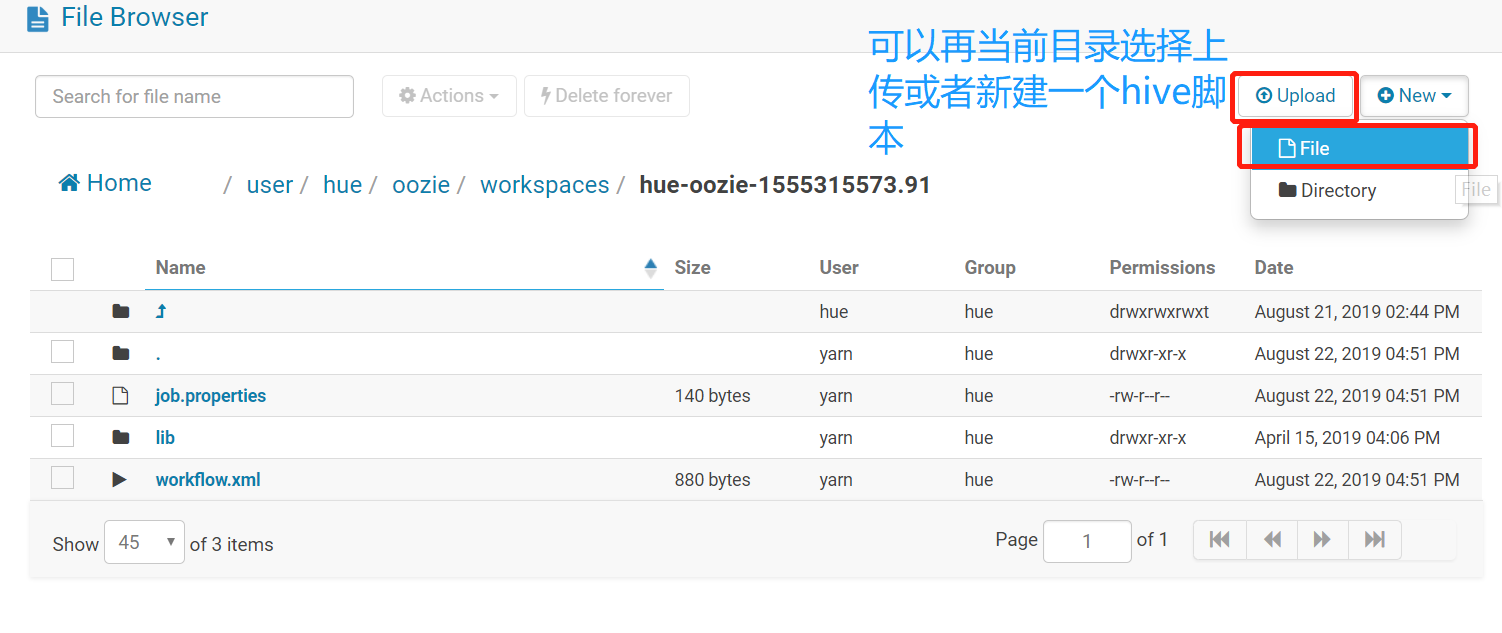Select the checkbox for workflow.xml
The image size is (1502, 633).
(x=63, y=477)
